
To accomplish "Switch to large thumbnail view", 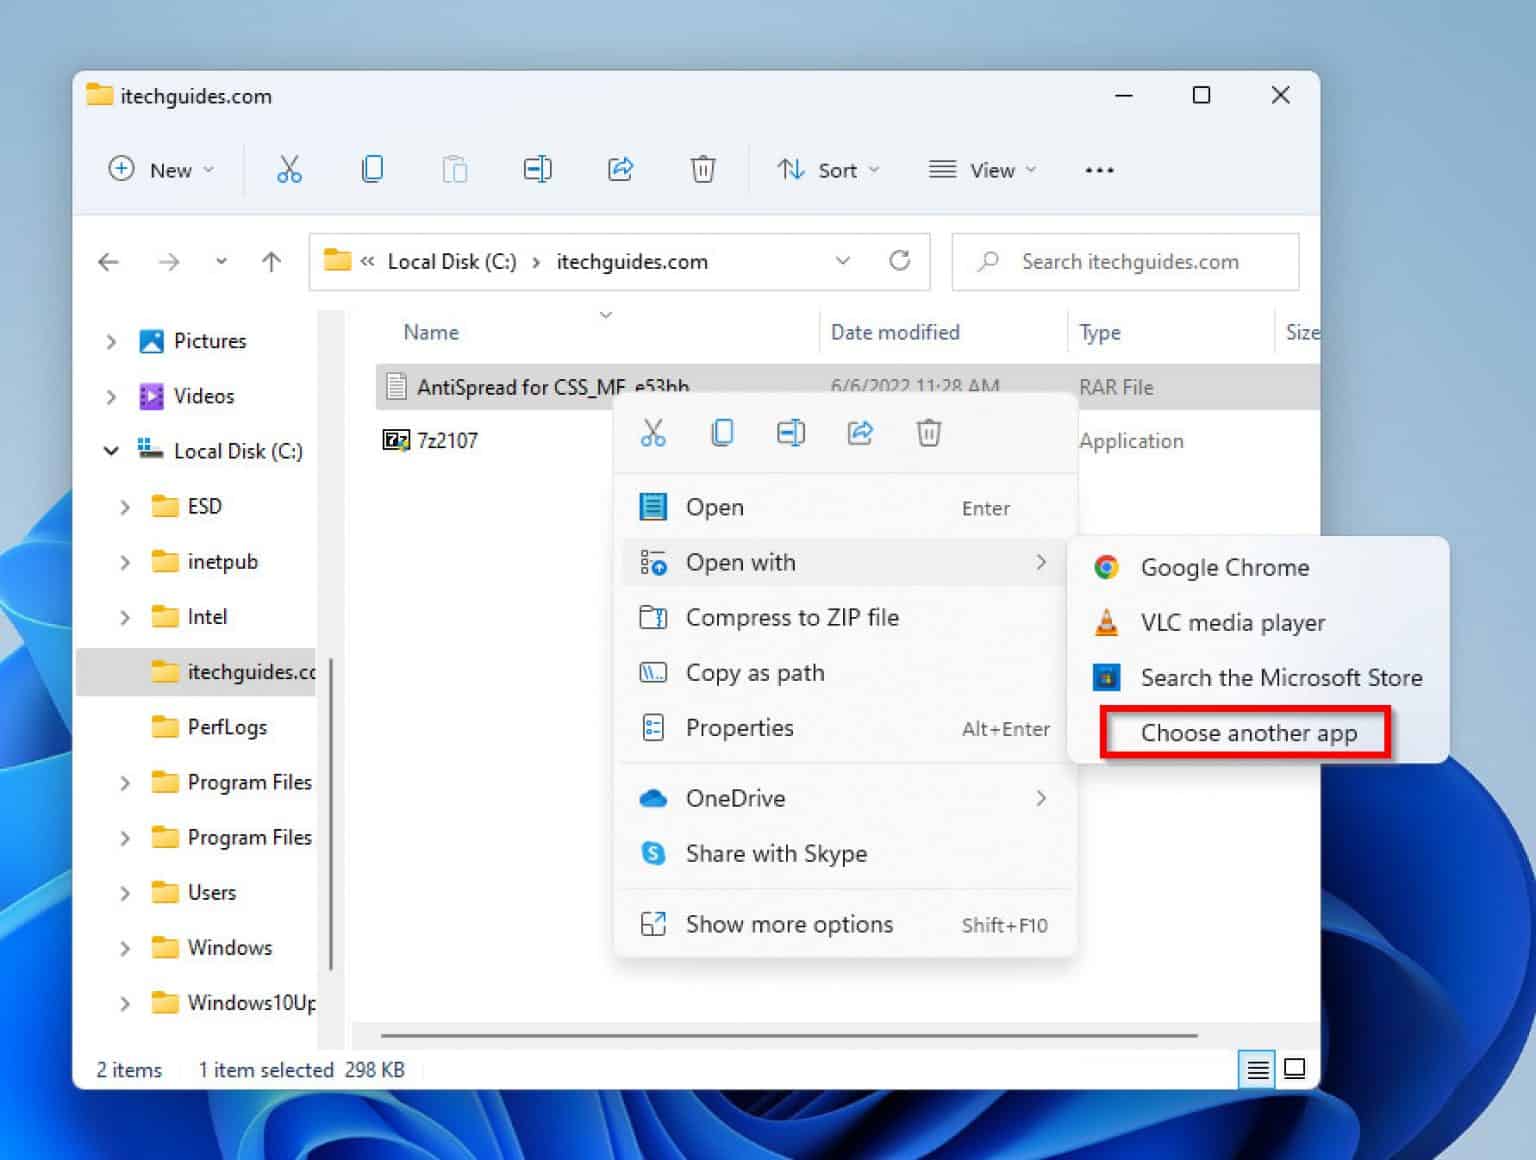I will click(1295, 1069).
